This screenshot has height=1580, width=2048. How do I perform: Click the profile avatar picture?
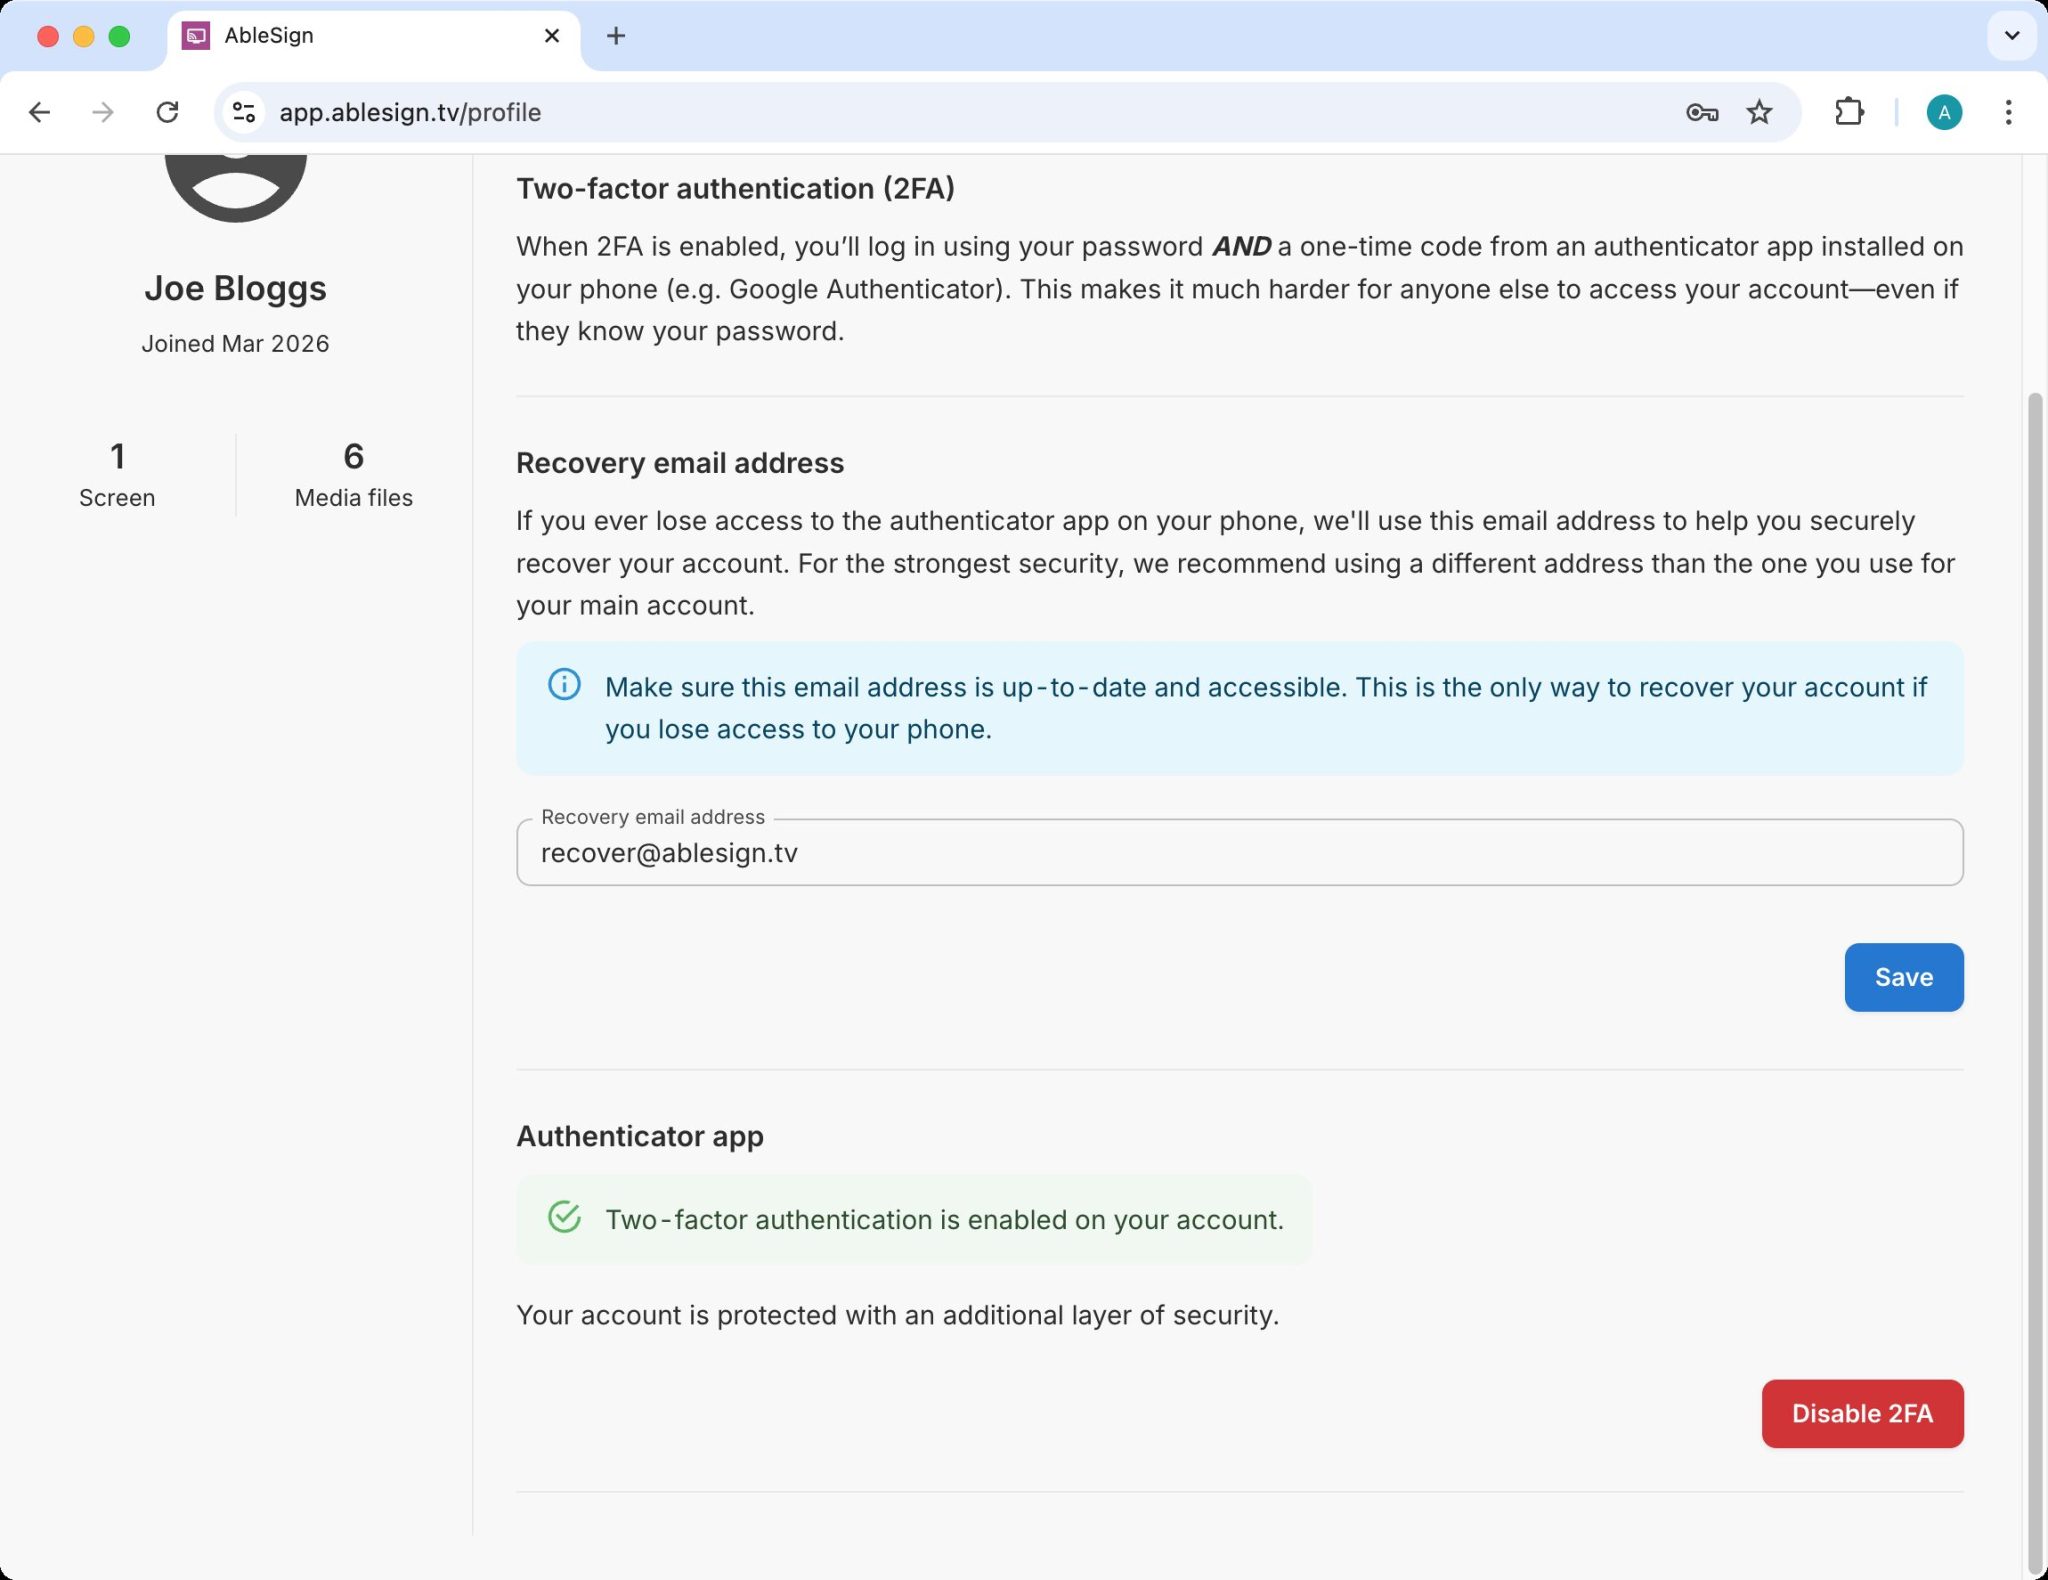(236, 188)
